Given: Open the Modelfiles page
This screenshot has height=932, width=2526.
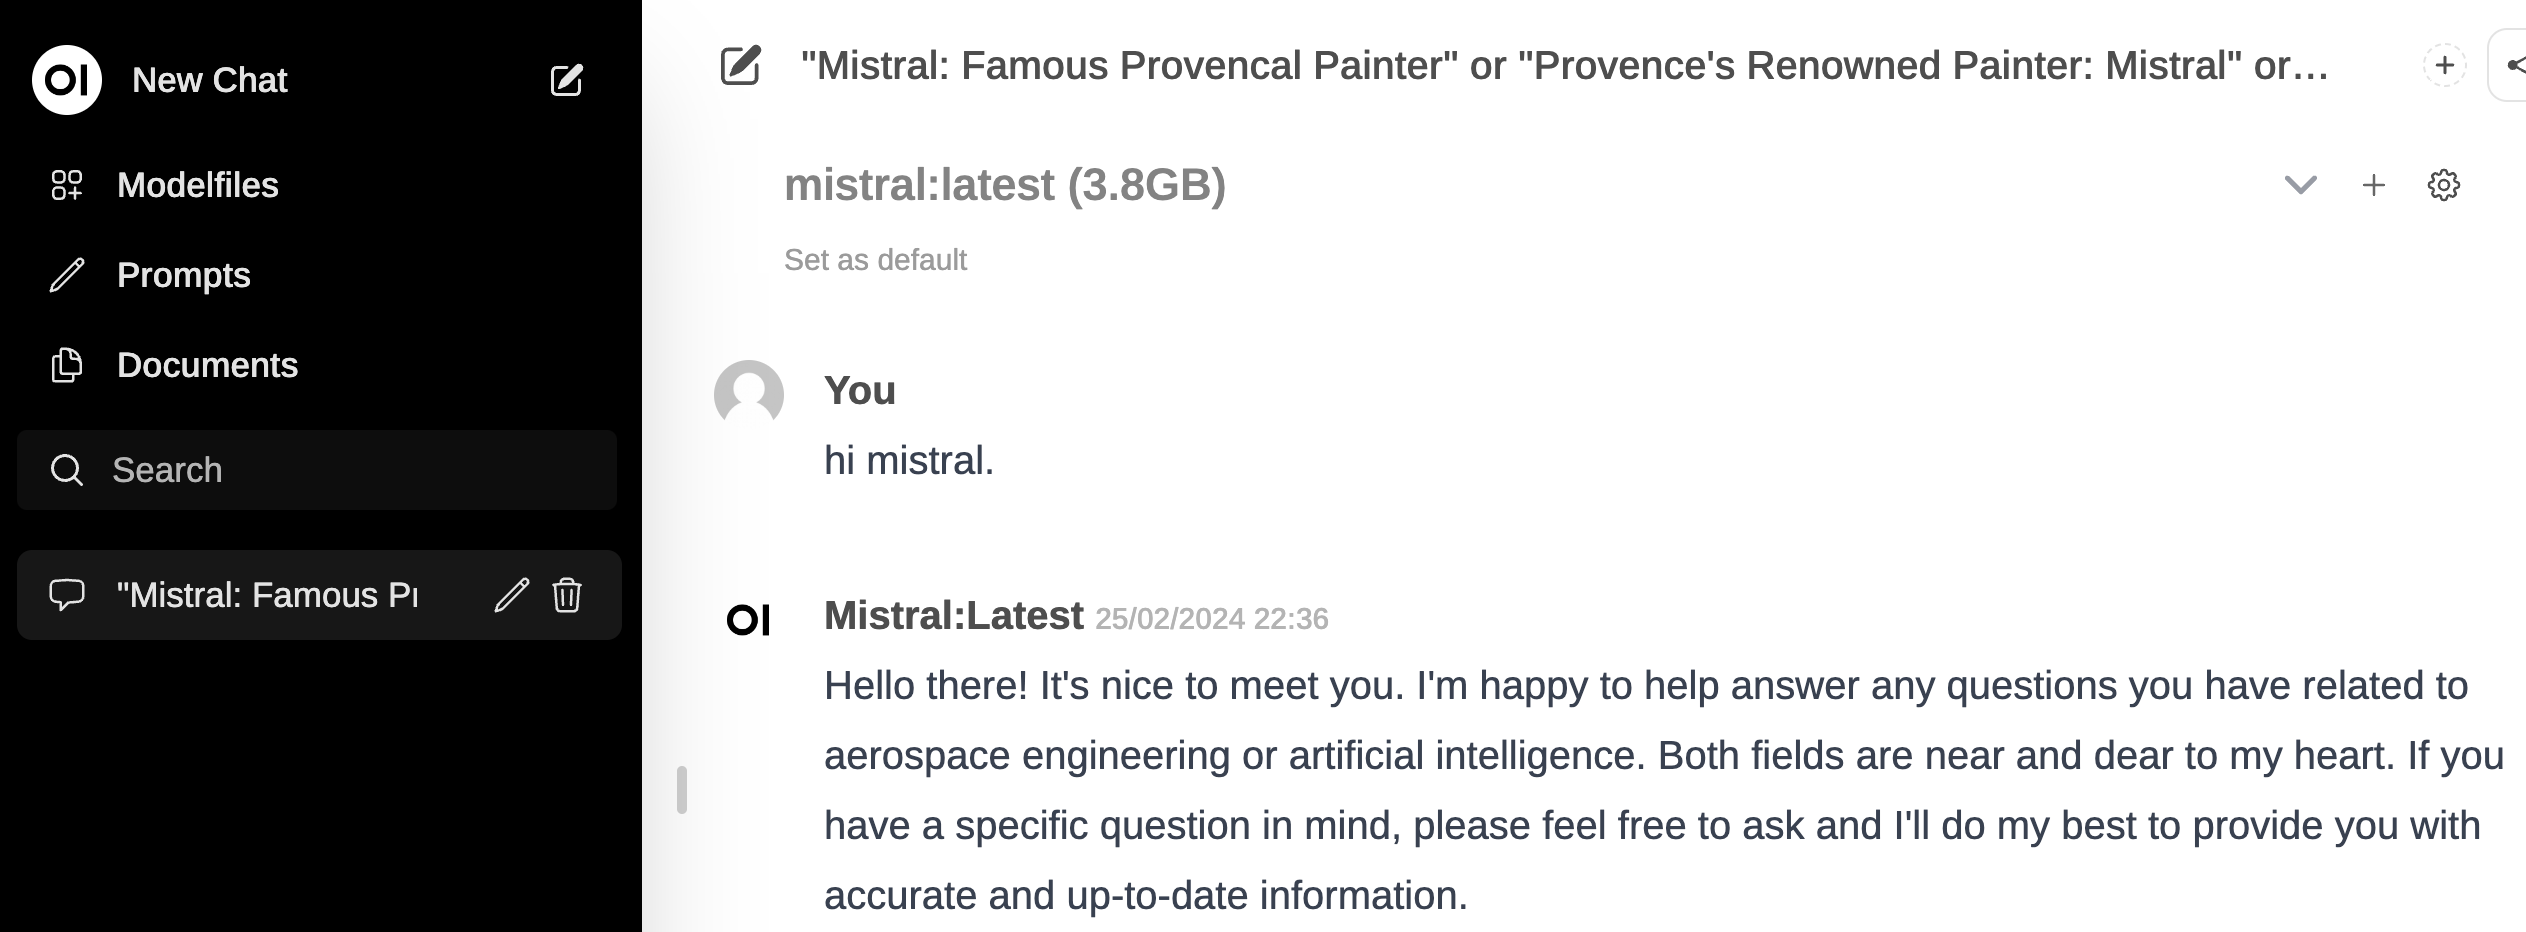Looking at the screenshot, I should [x=197, y=185].
